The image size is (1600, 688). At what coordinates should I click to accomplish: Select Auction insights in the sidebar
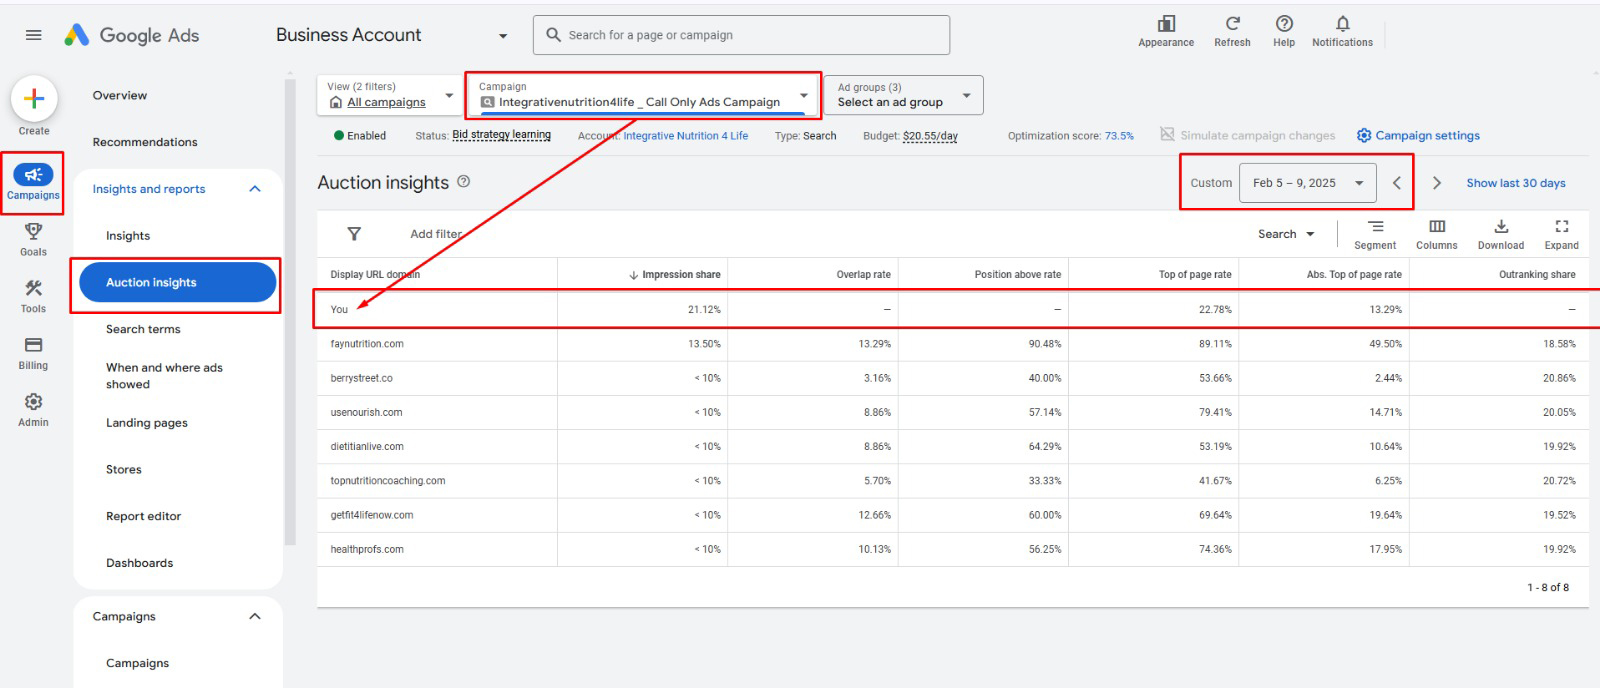[x=177, y=282]
